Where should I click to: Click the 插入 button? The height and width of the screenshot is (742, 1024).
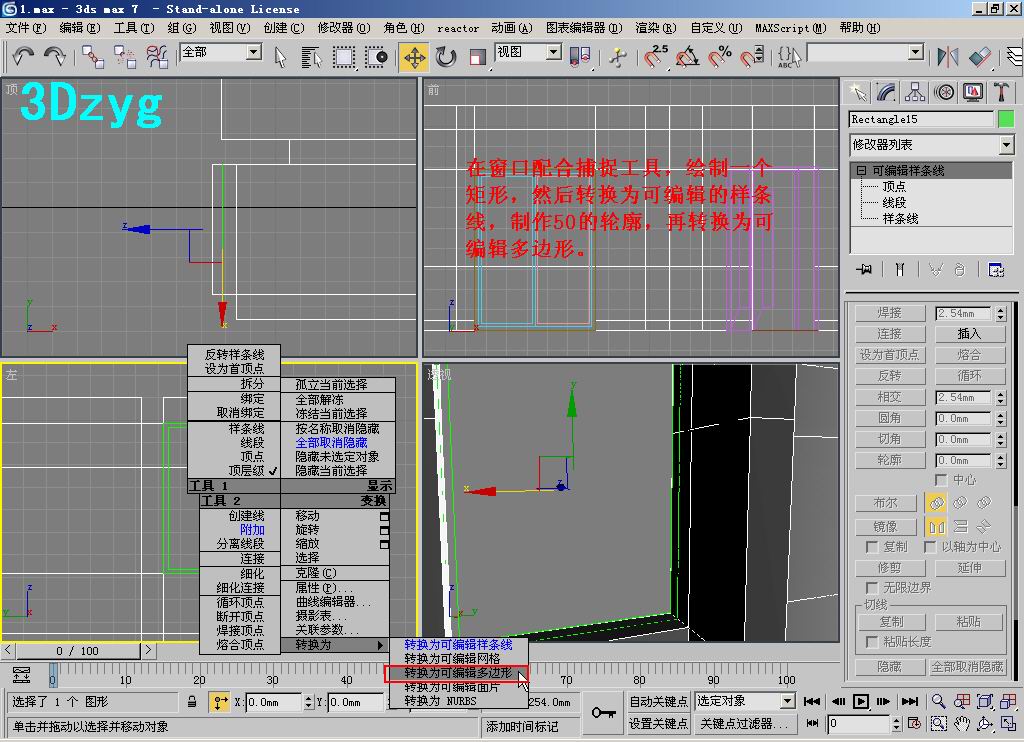click(969, 334)
